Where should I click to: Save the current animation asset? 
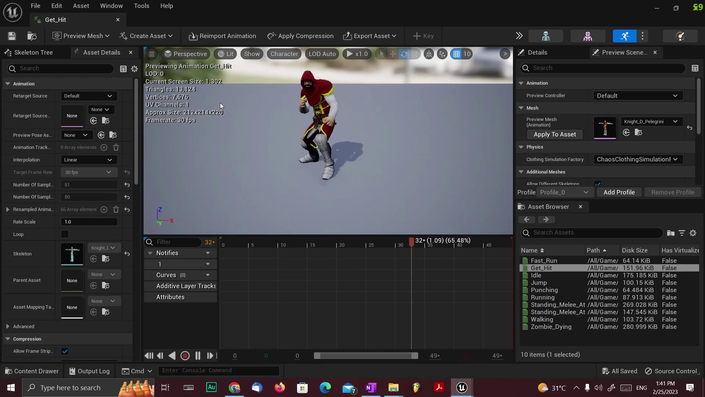12,36
